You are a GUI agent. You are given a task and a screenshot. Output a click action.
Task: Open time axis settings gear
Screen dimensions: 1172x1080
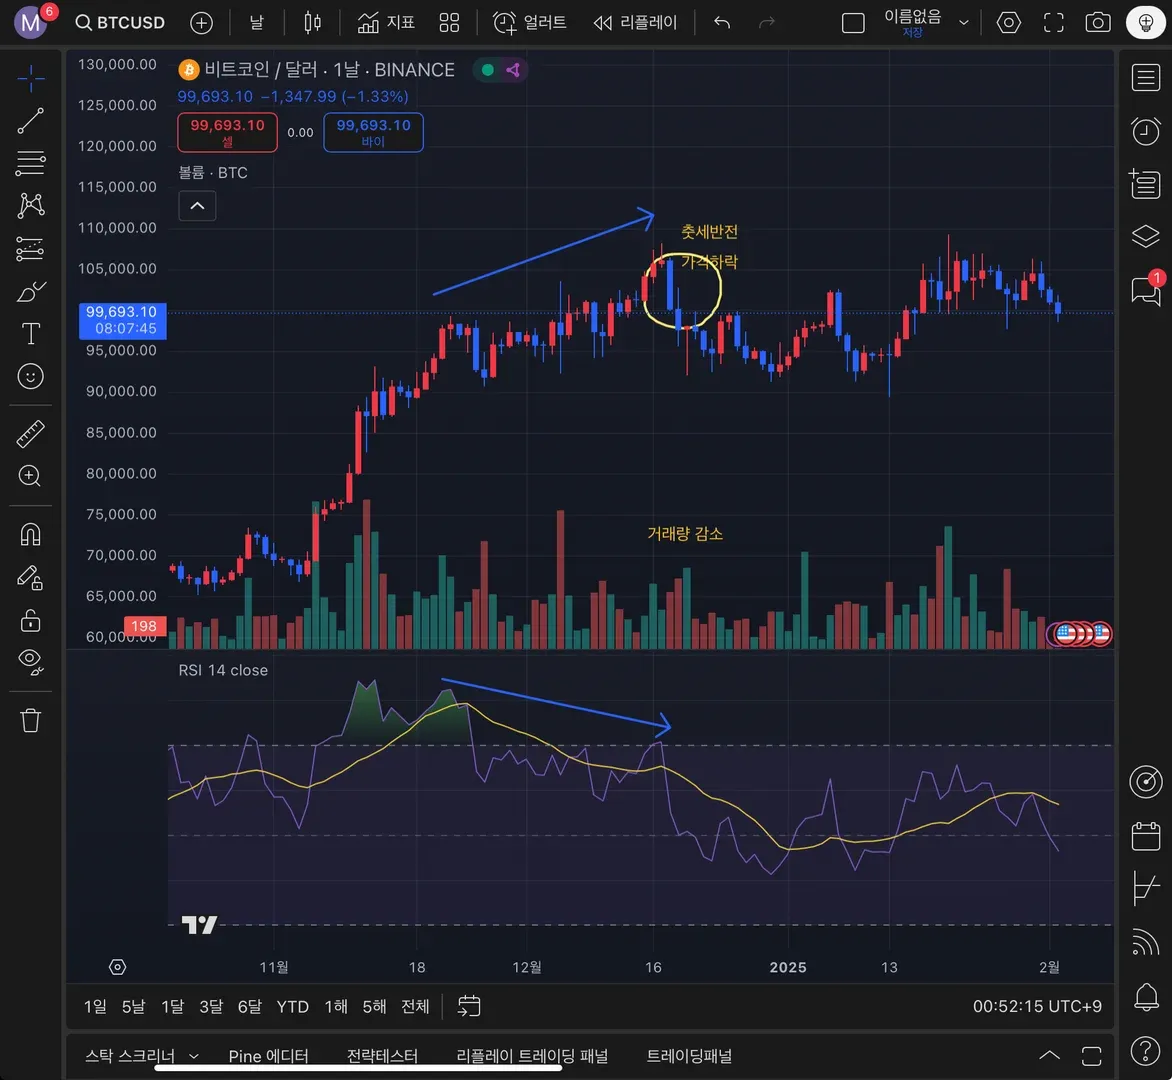pos(117,967)
